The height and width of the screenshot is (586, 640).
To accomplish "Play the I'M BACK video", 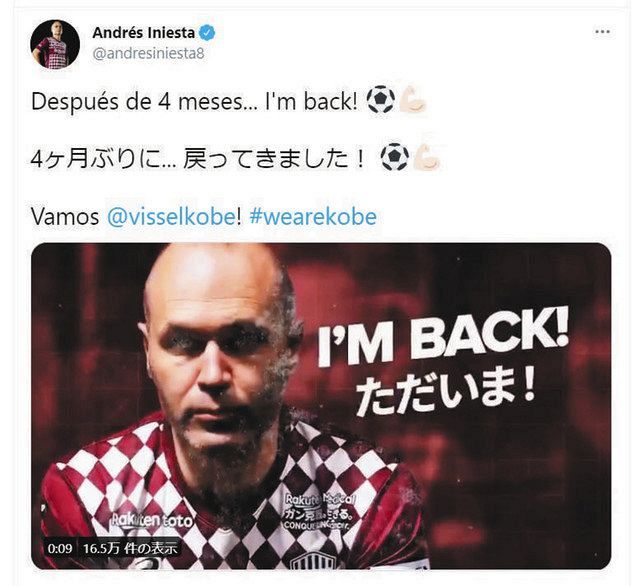I will (321, 406).
